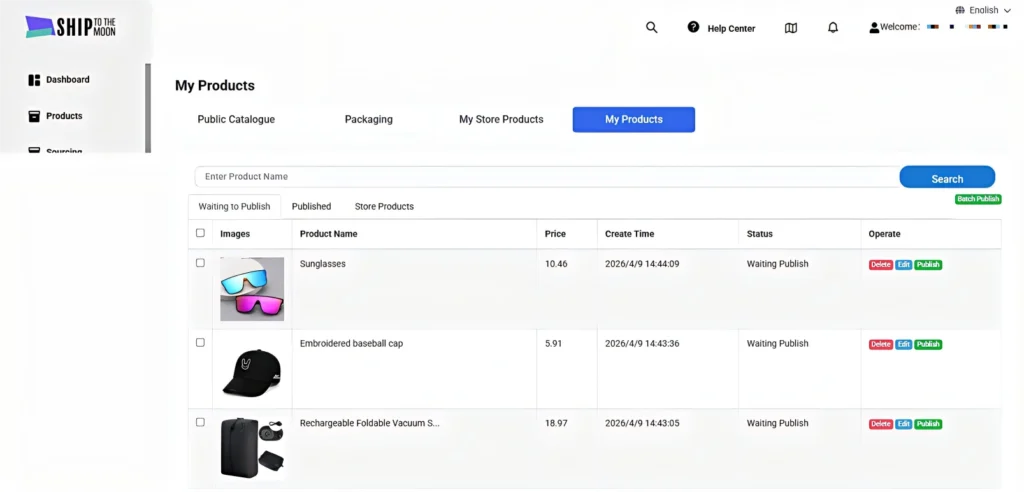This screenshot has width=1024, height=492.
Task: Select the blue My Products tab
Action: pyautogui.click(x=633, y=120)
